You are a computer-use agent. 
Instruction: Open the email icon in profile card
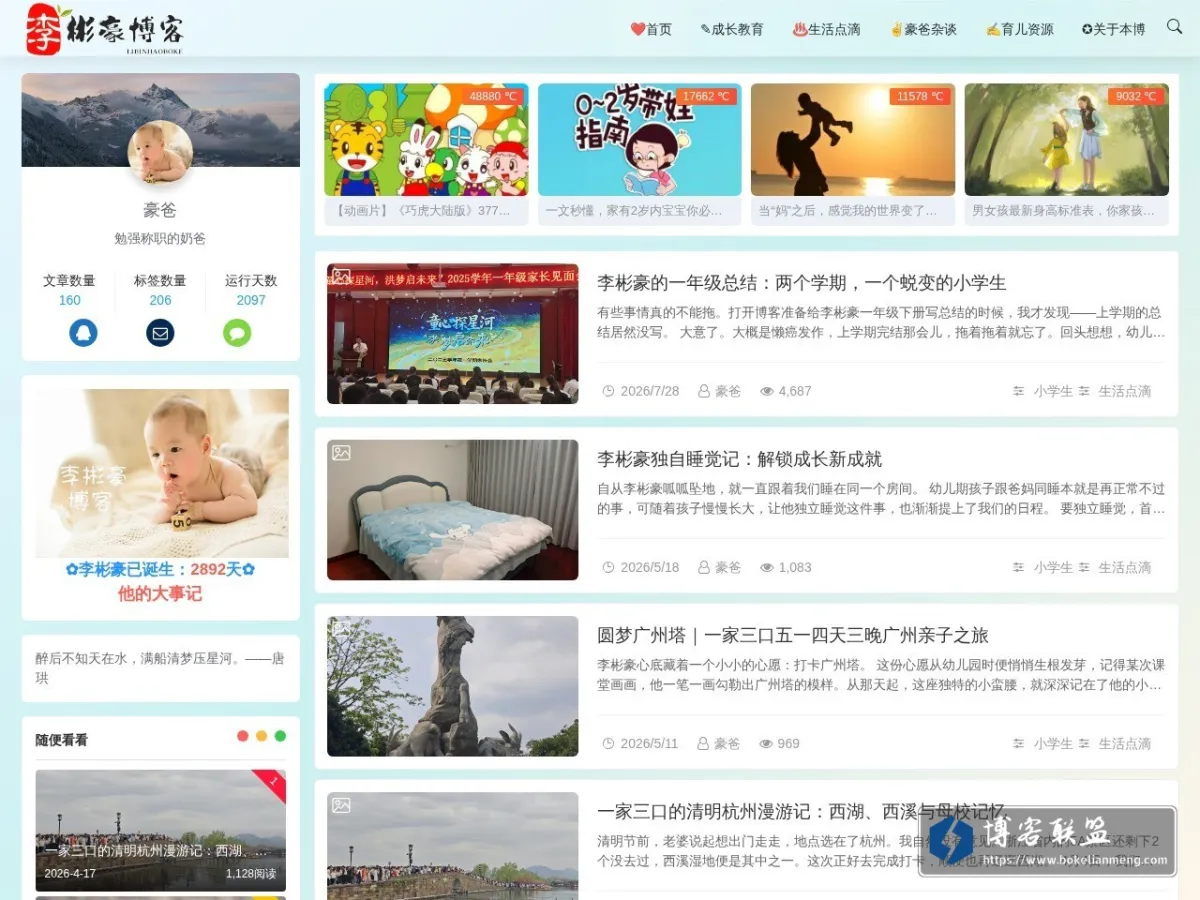160,333
